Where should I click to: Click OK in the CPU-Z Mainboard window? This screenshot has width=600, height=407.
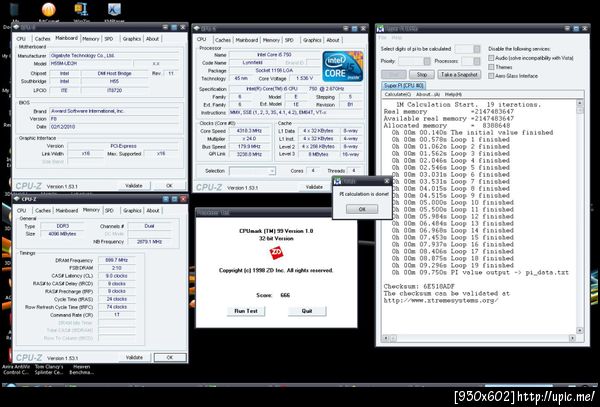[170, 186]
